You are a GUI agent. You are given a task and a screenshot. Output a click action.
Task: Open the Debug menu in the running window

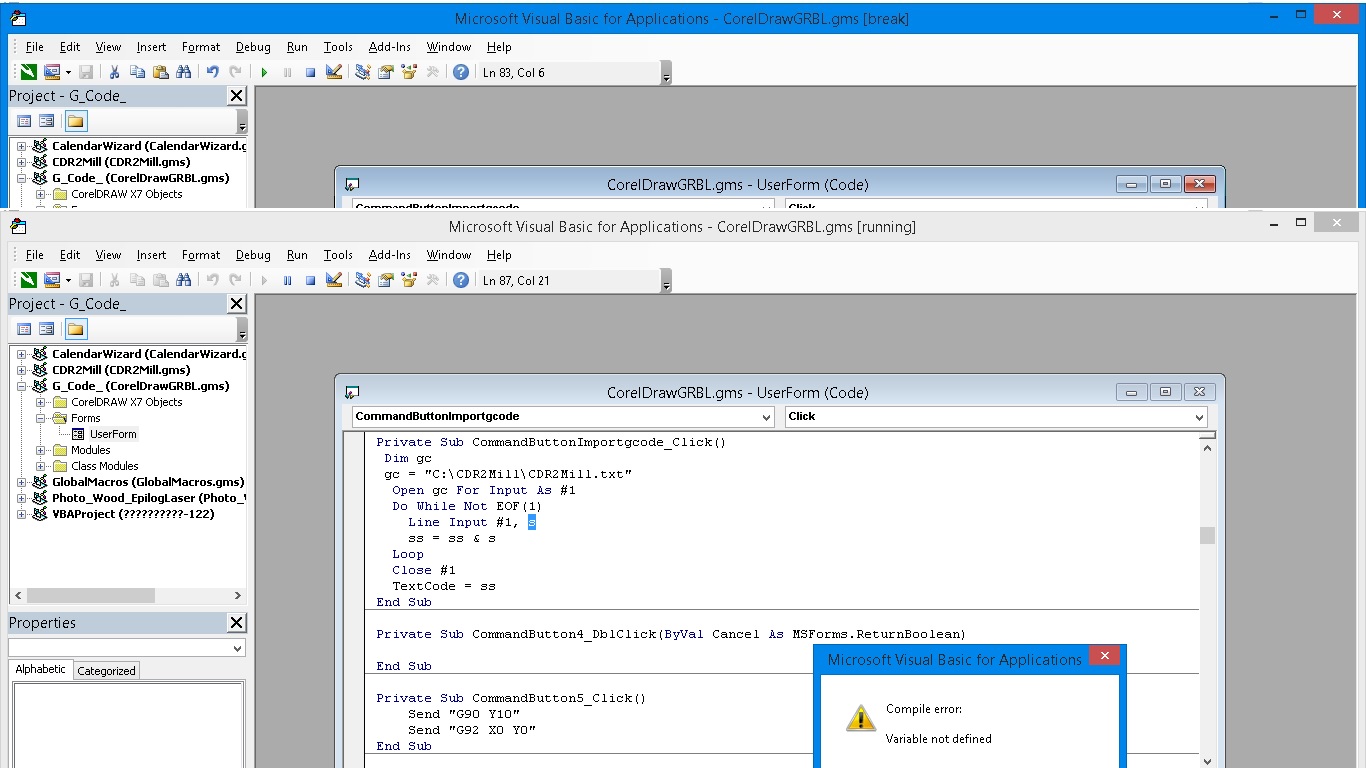[x=253, y=255]
